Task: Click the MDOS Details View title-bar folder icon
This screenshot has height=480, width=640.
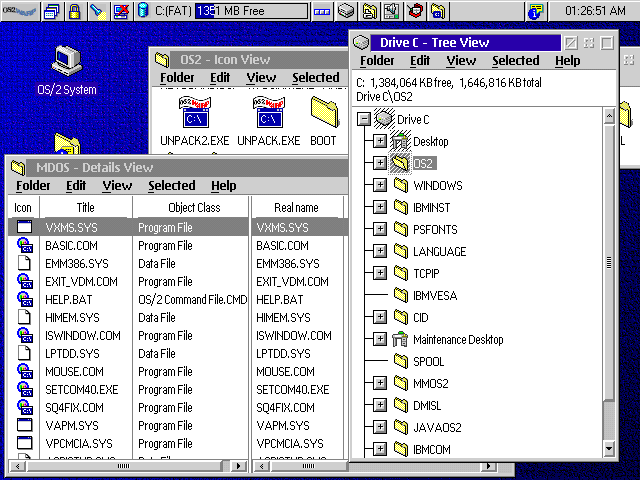Action: (x=18, y=167)
